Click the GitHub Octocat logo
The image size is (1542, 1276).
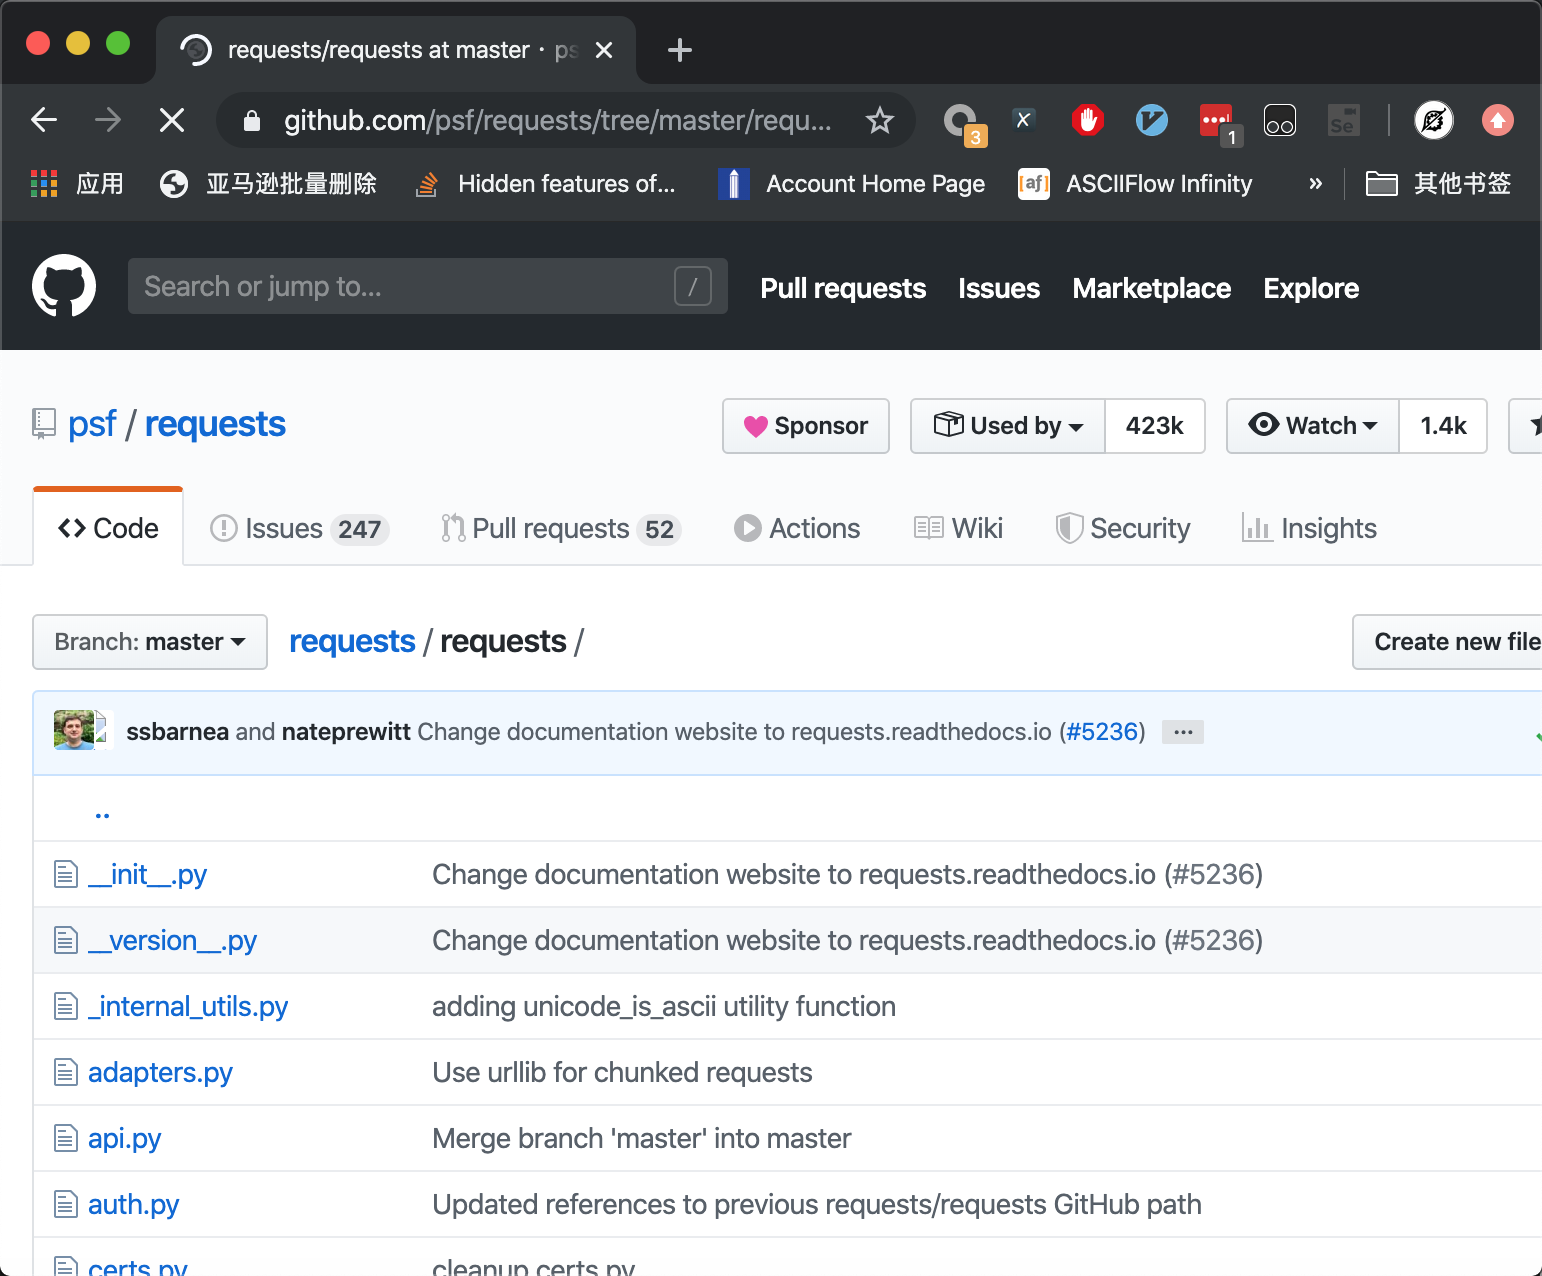click(64, 286)
